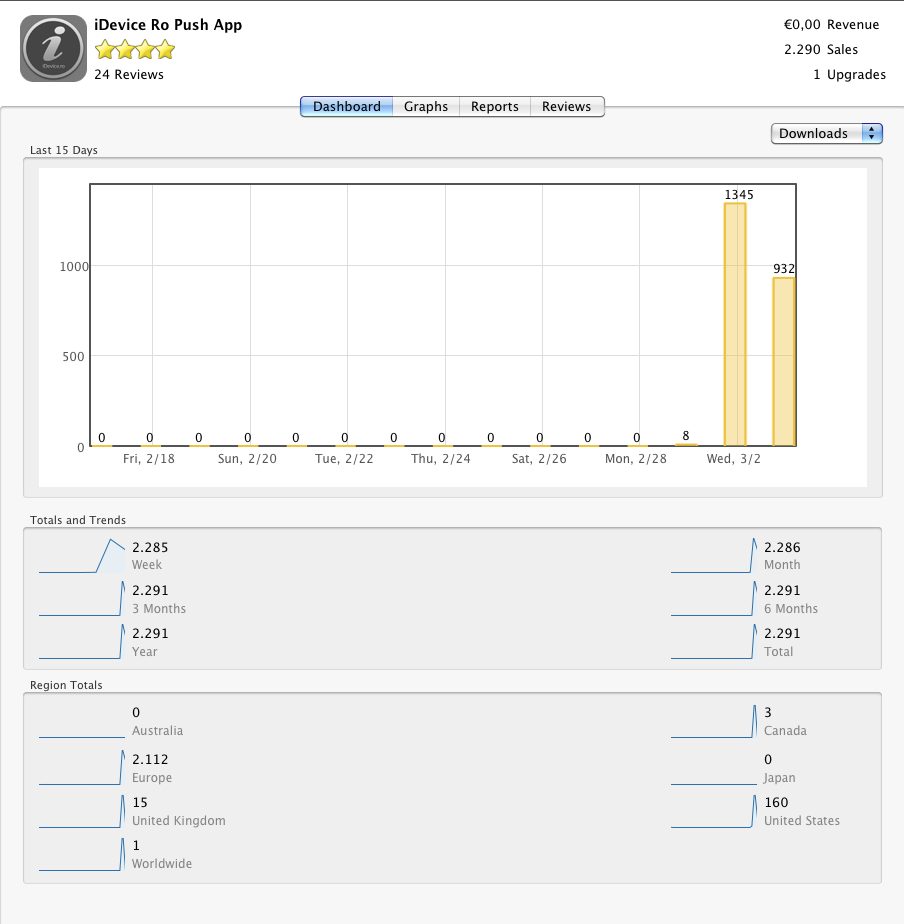This screenshot has height=924, width=904.
Task: Click the Canada region label
Action: (786, 731)
